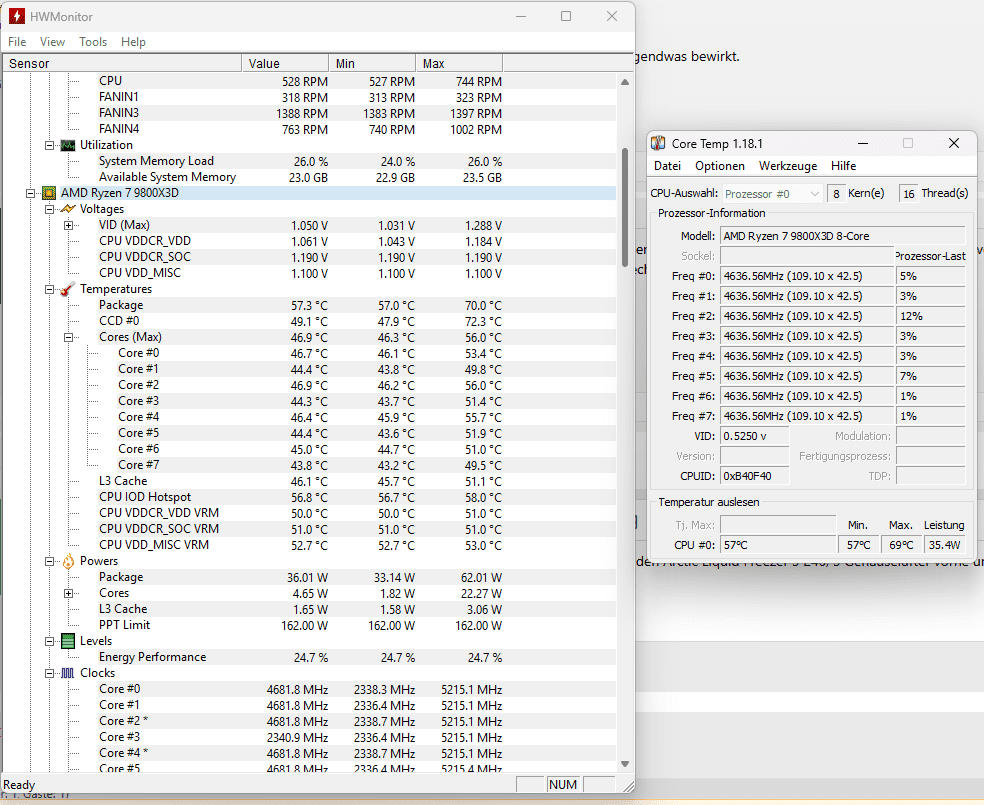Image resolution: width=984 pixels, height=805 pixels.
Task: Click the Leistung value 35.4W
Action: coord(944,545)
